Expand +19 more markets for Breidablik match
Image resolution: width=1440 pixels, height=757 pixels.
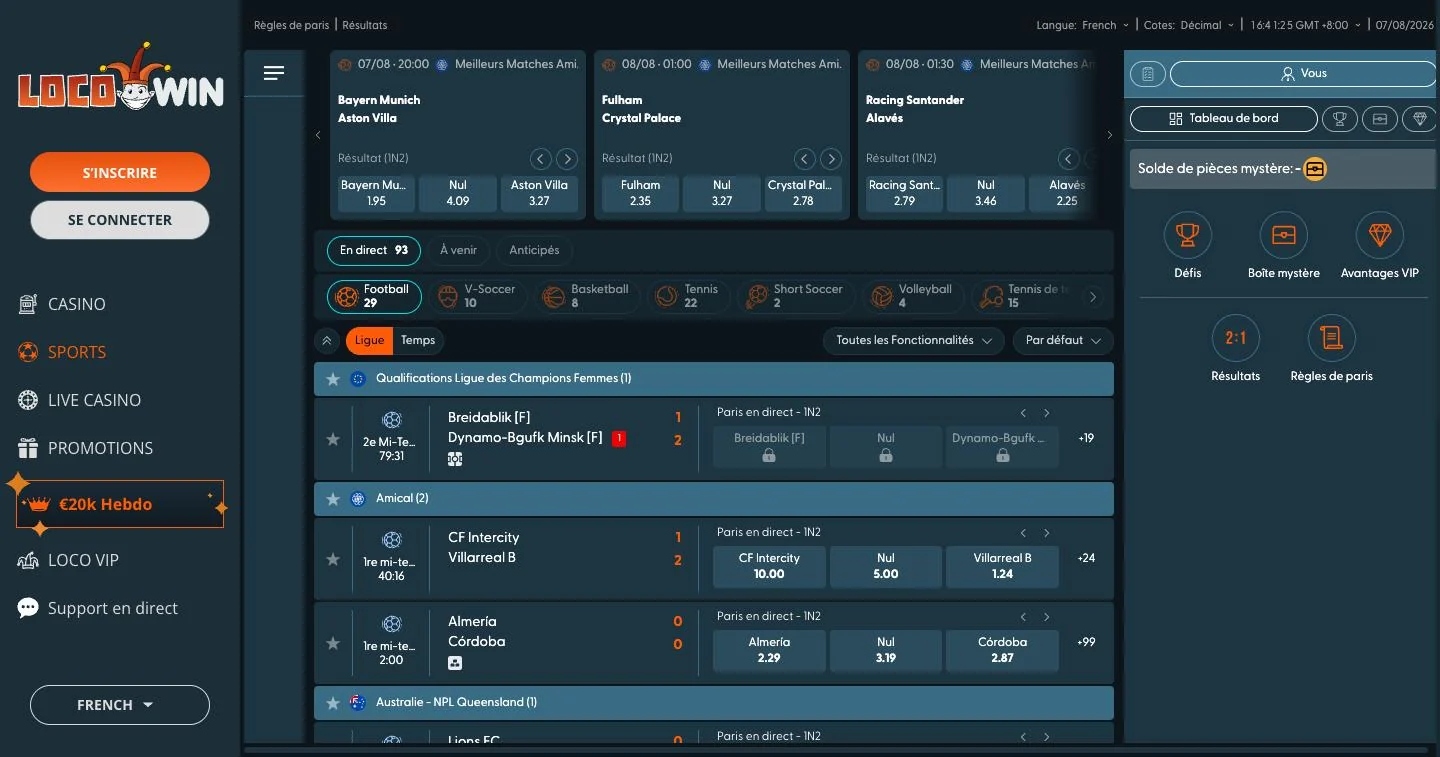1086,438
